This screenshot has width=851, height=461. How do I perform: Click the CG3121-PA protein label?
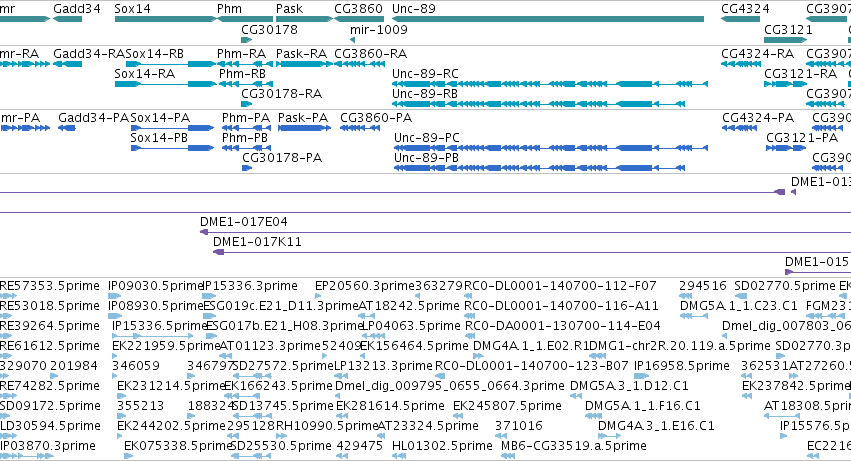tap(802, 137)
